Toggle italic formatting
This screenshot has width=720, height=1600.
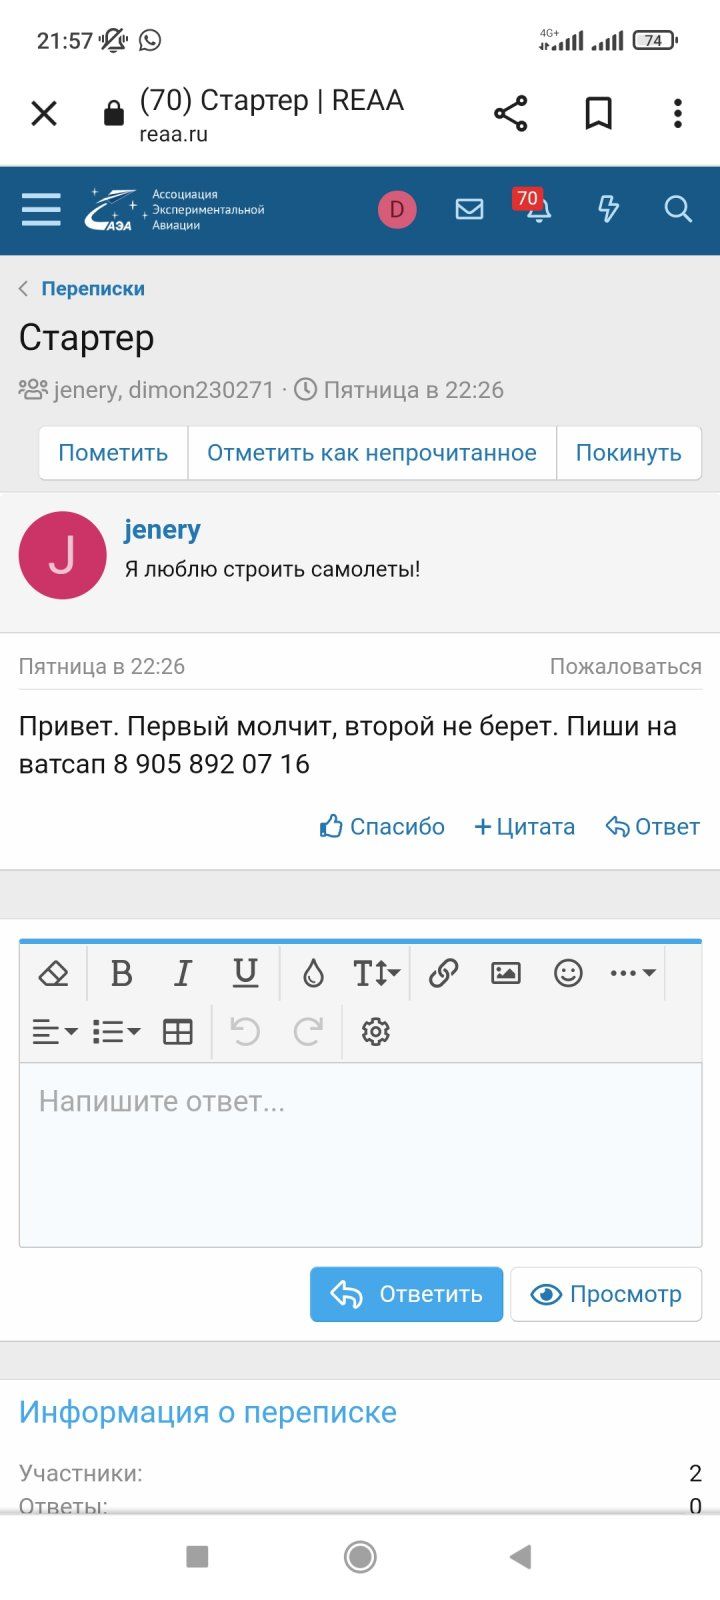point(183,973)
